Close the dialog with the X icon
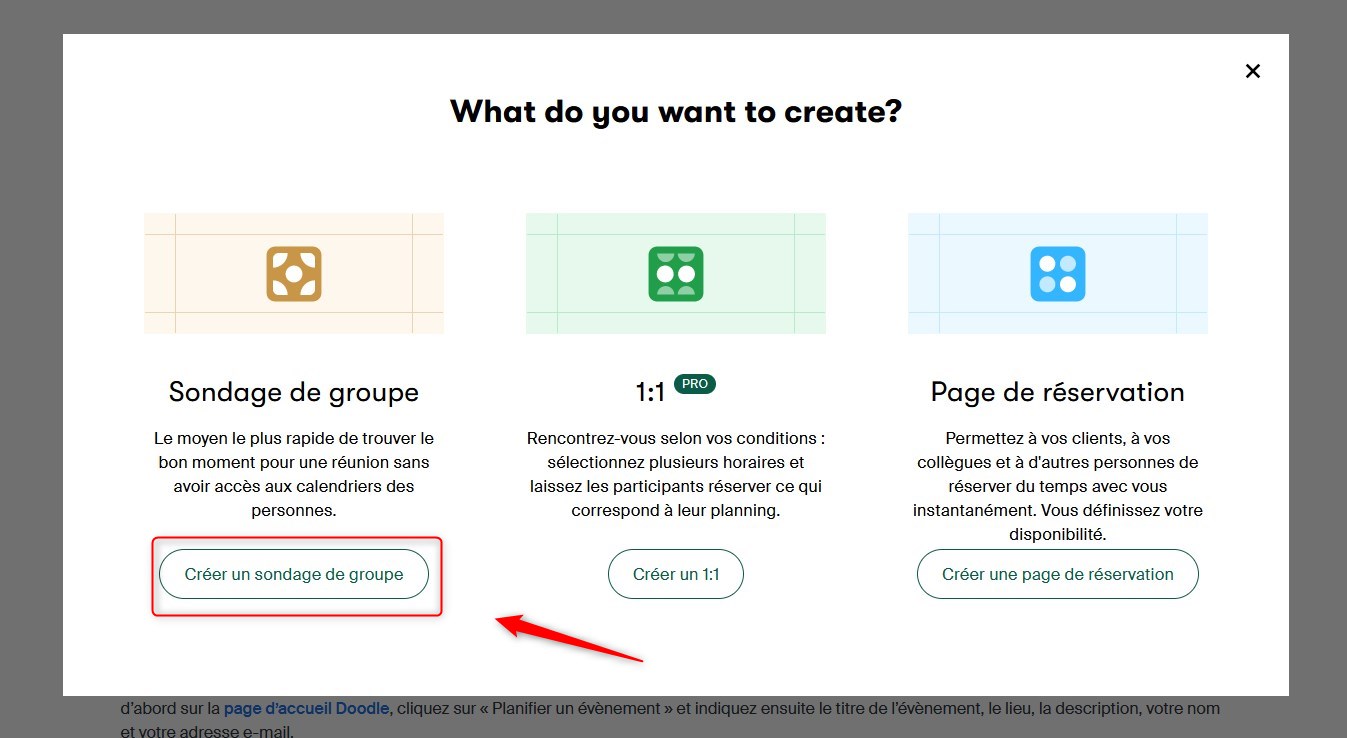 (1252, 71)
